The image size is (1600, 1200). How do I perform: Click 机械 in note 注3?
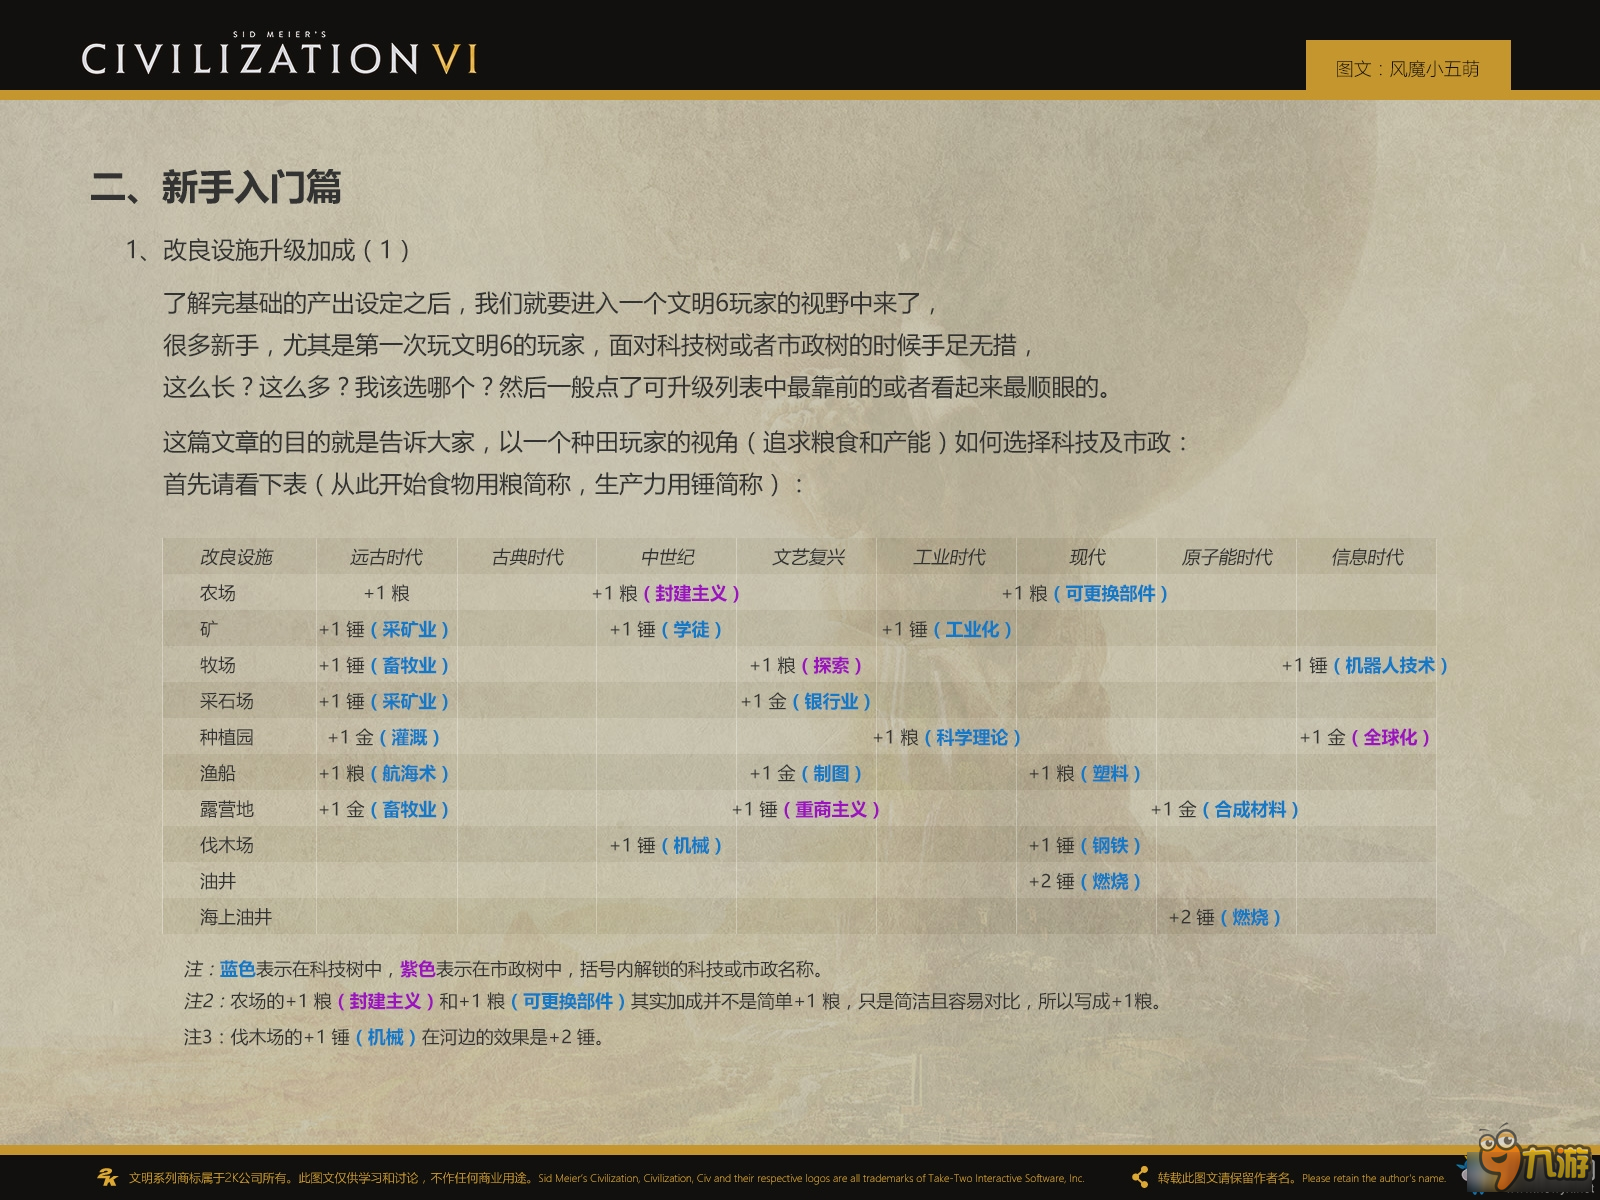385,1037
